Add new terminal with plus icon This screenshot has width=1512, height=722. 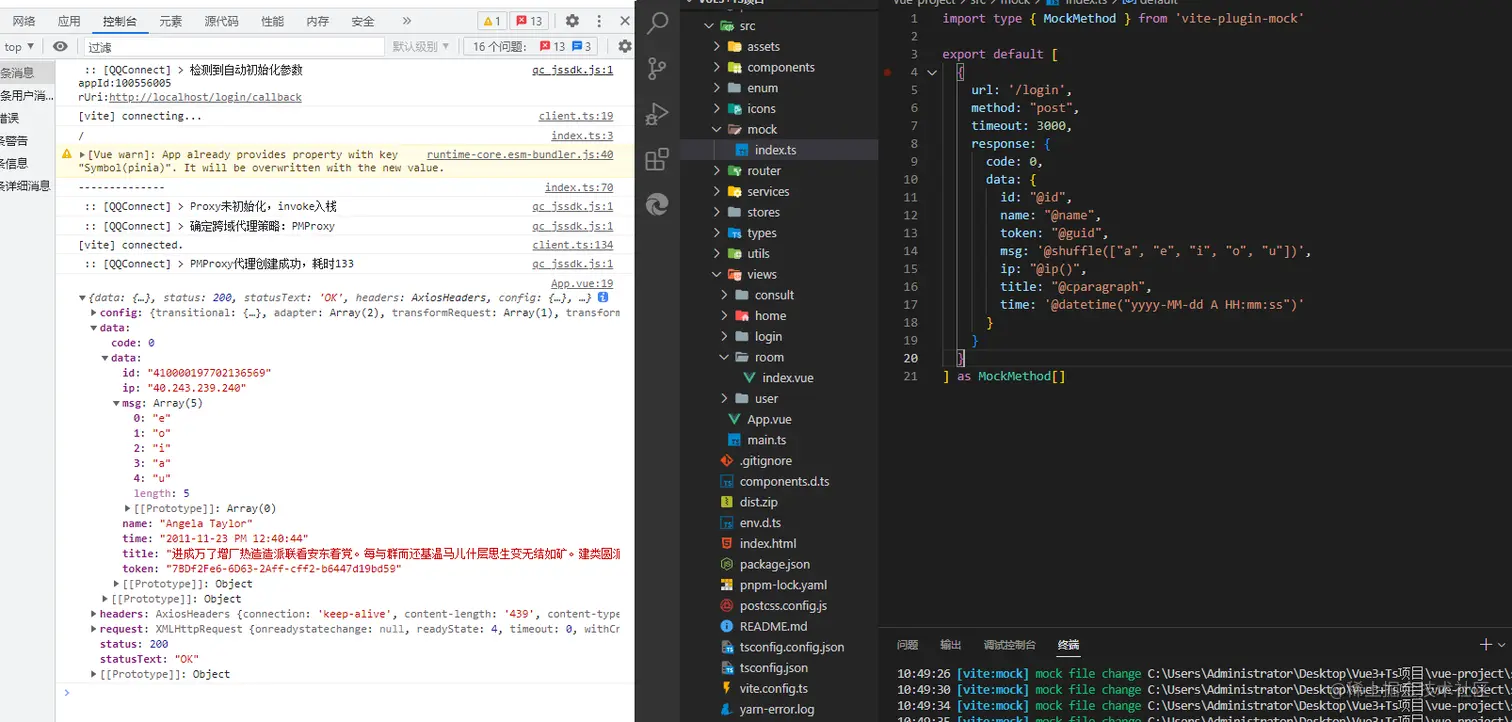(1485, 645)
